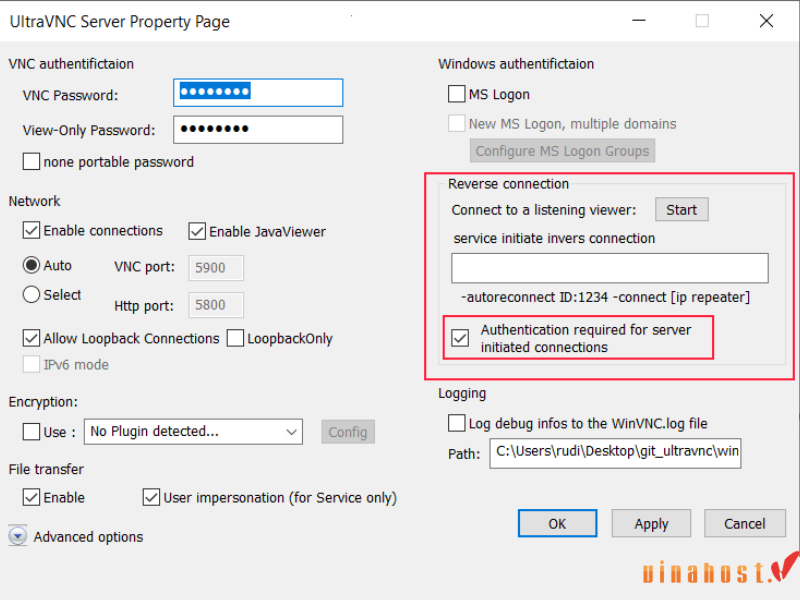800x600 pixels.
Task: Toggle Allow Loopback Connections checkbox
Action: [31, 338]
